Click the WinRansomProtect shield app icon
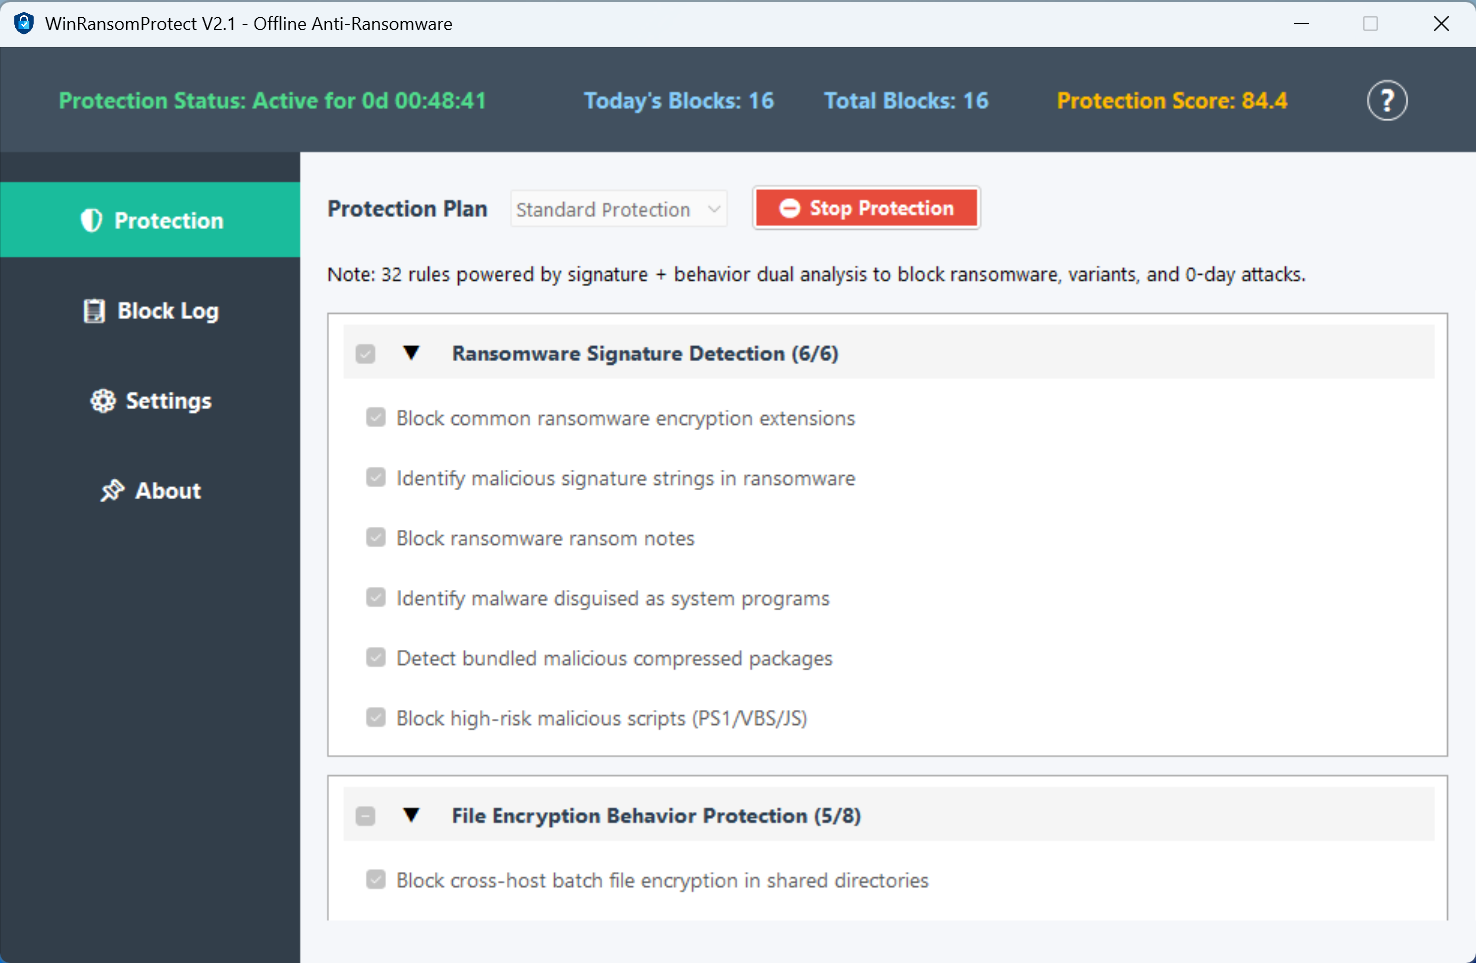 point(24,23)
